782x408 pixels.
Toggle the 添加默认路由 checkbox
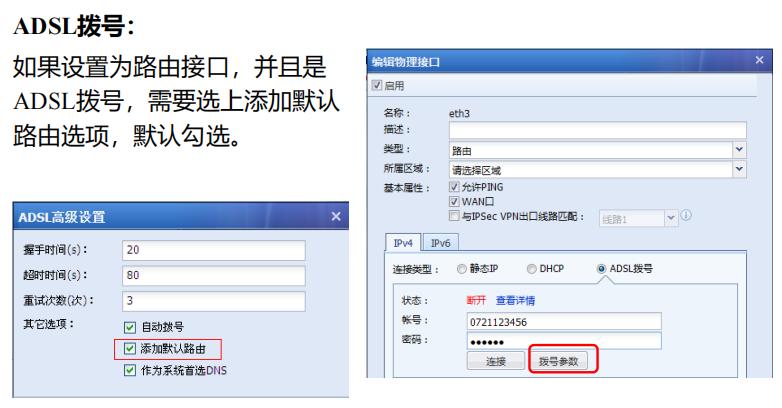(130, 349)
